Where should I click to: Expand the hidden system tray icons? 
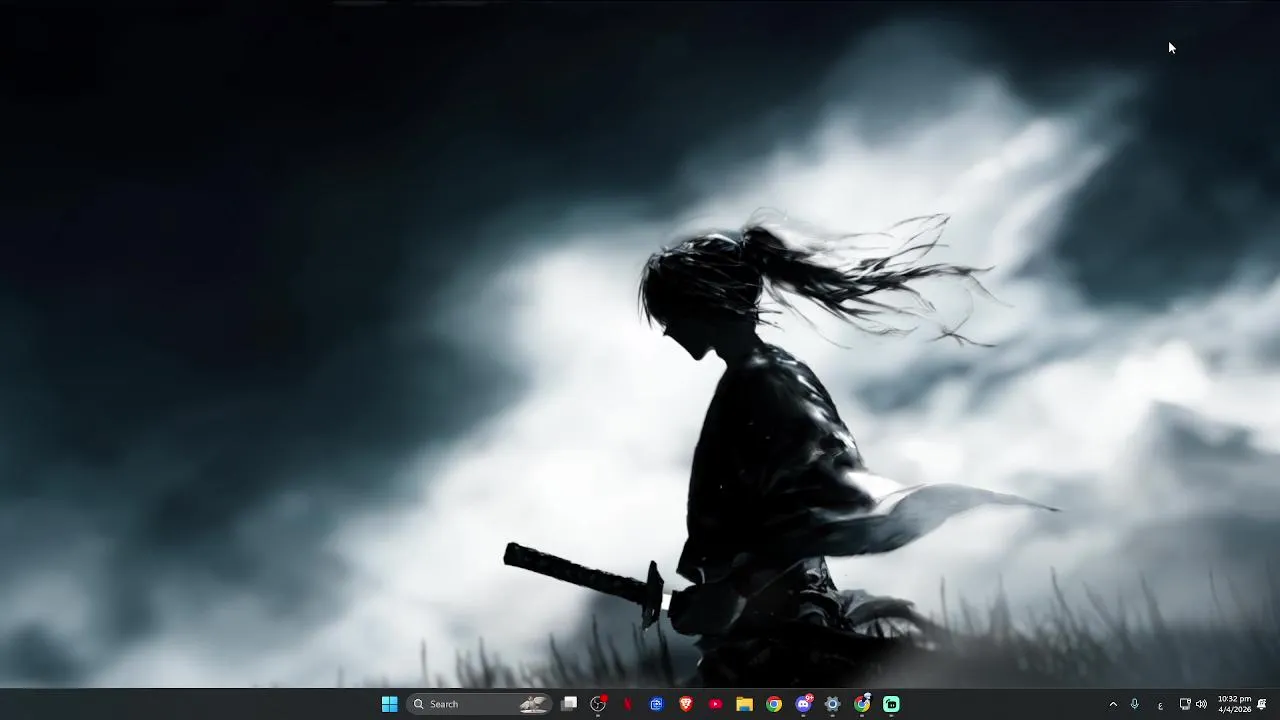(1113, 704)
